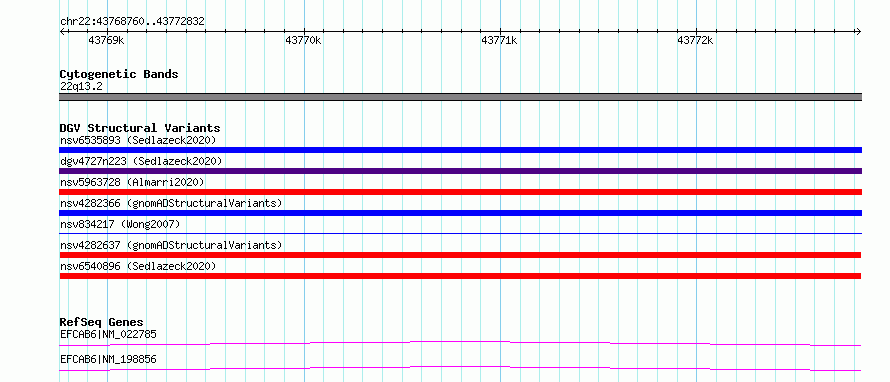Click the 43770k ruler tick label
This screenshot has height=382, width=890.
point(303,40)
